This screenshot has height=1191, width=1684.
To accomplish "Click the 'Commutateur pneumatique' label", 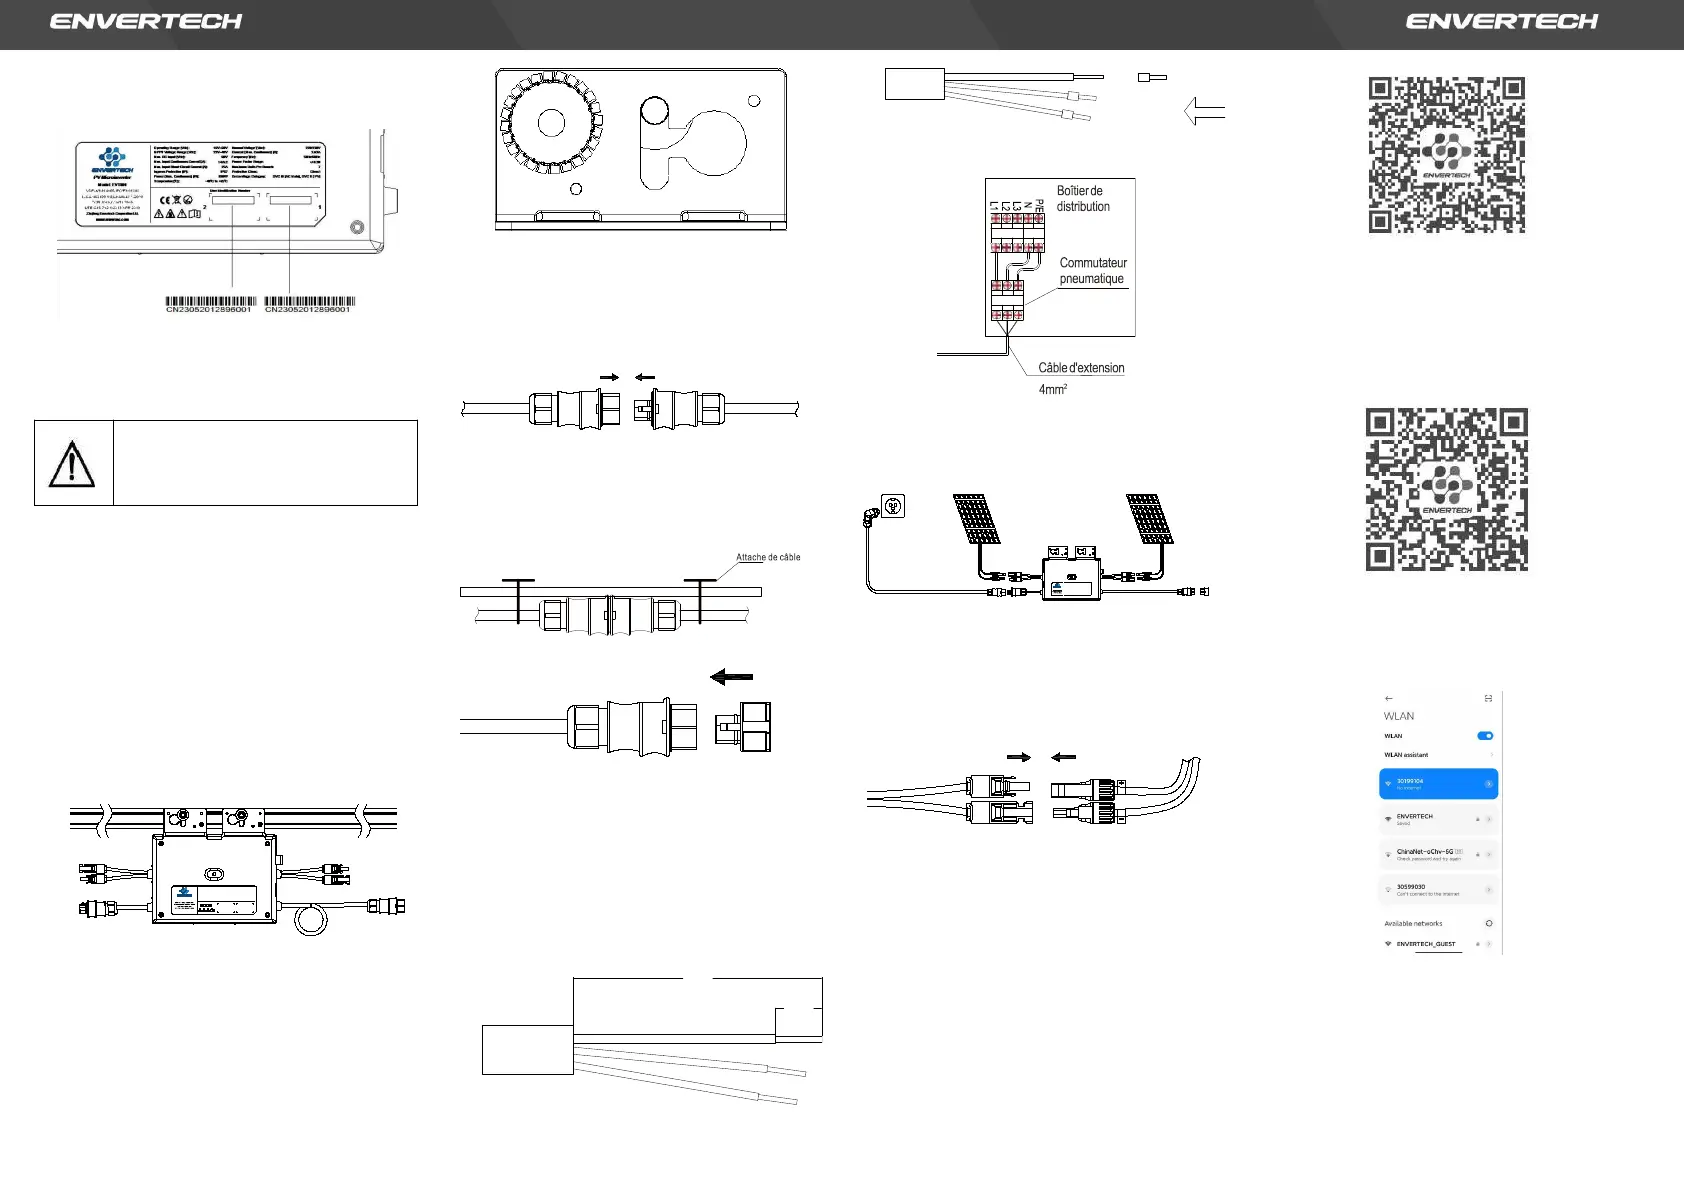I will coord(1093,271).
